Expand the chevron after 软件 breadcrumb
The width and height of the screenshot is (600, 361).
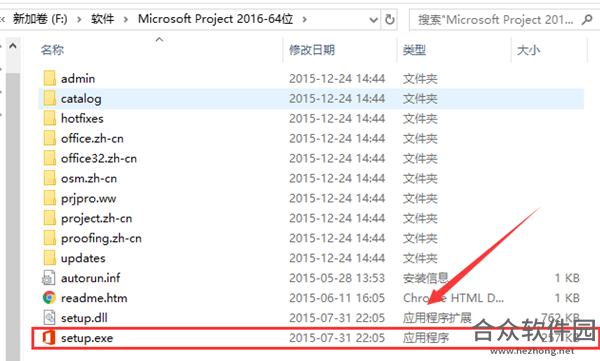126,19
